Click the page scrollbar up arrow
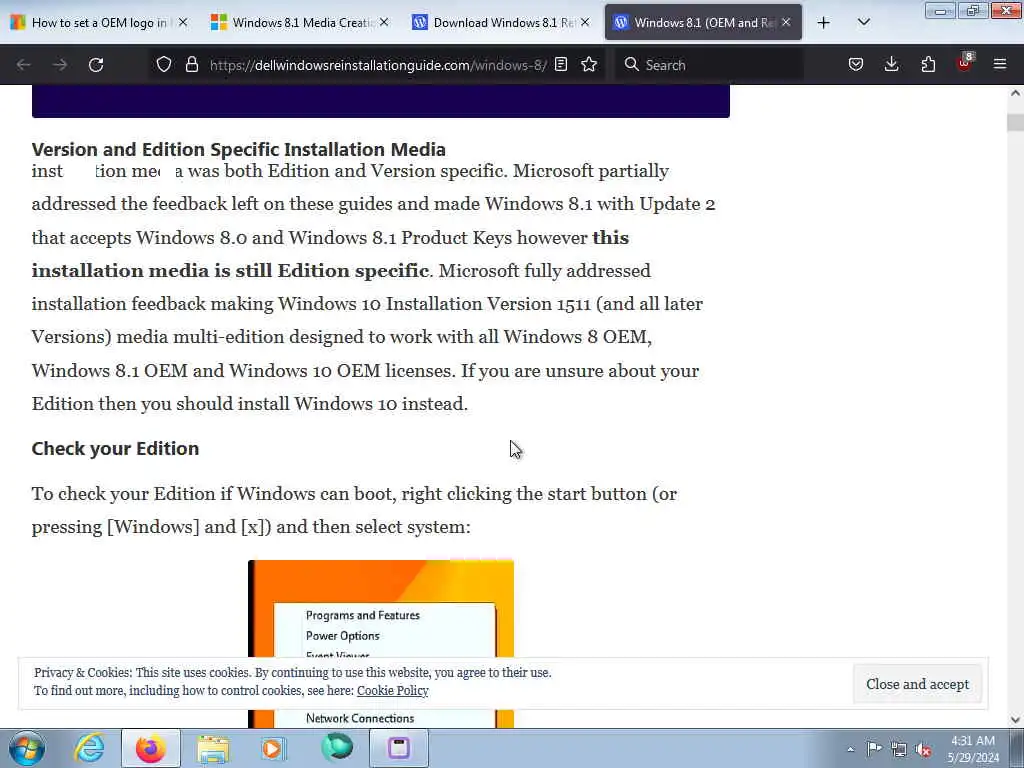 pos(1015,93)
